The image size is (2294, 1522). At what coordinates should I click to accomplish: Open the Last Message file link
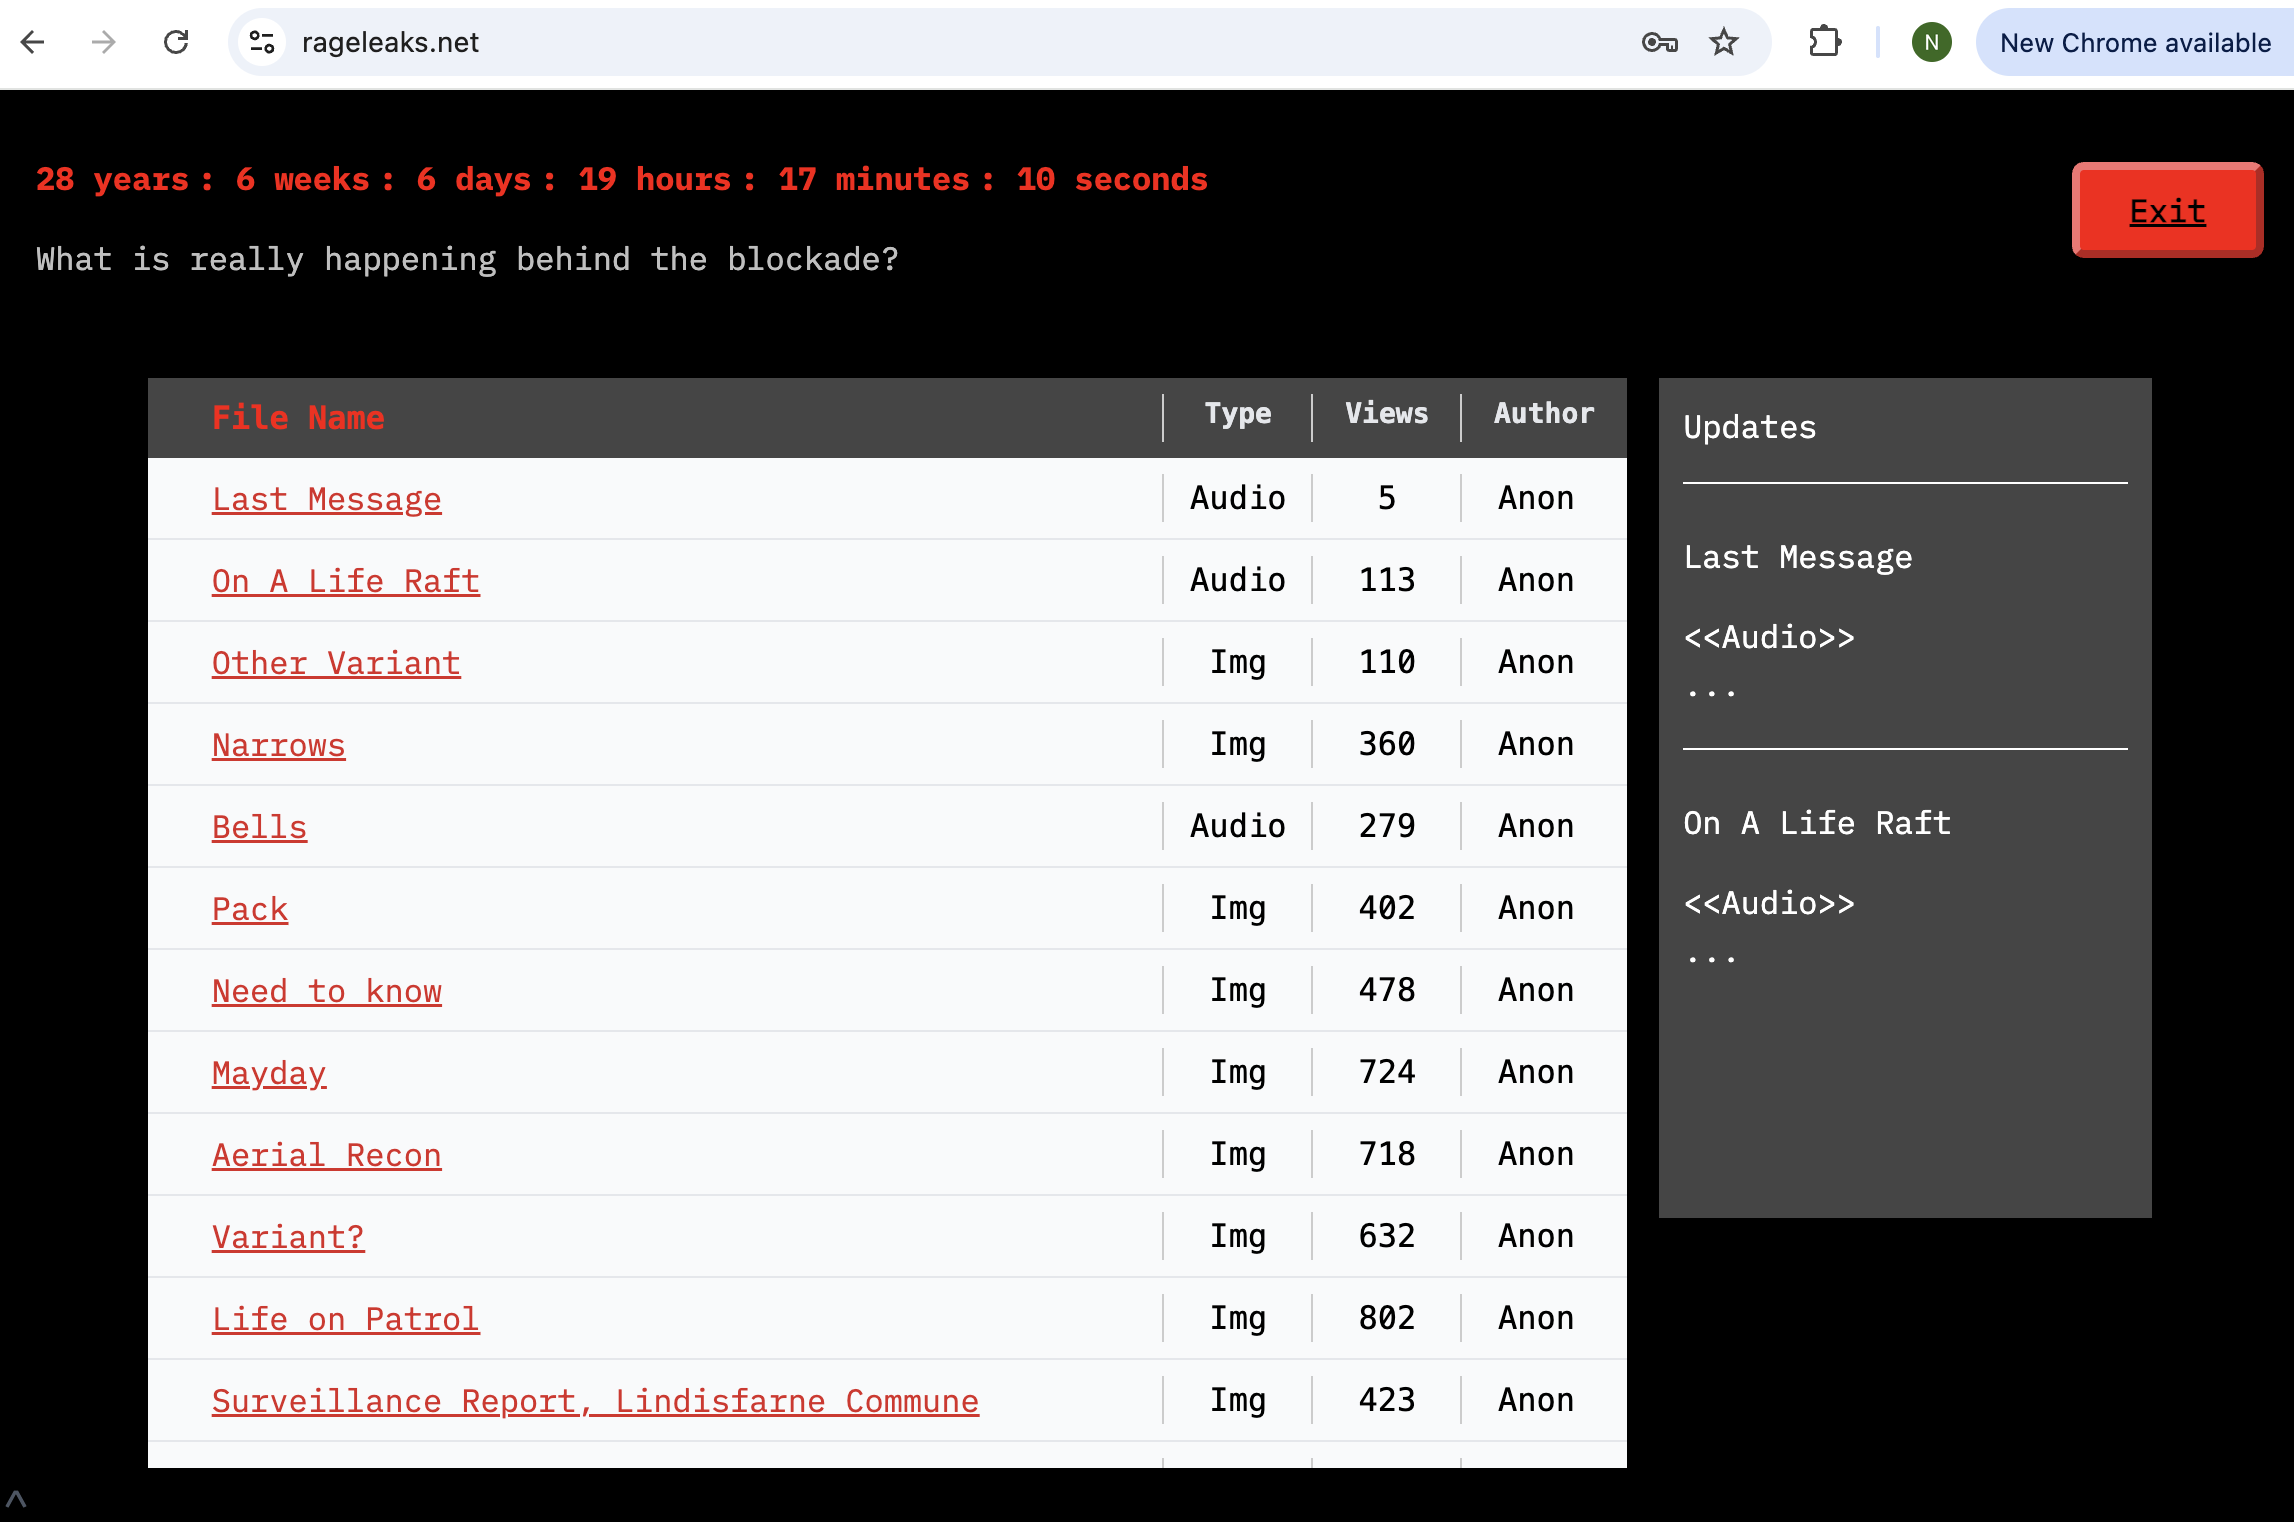pos(326,499)
